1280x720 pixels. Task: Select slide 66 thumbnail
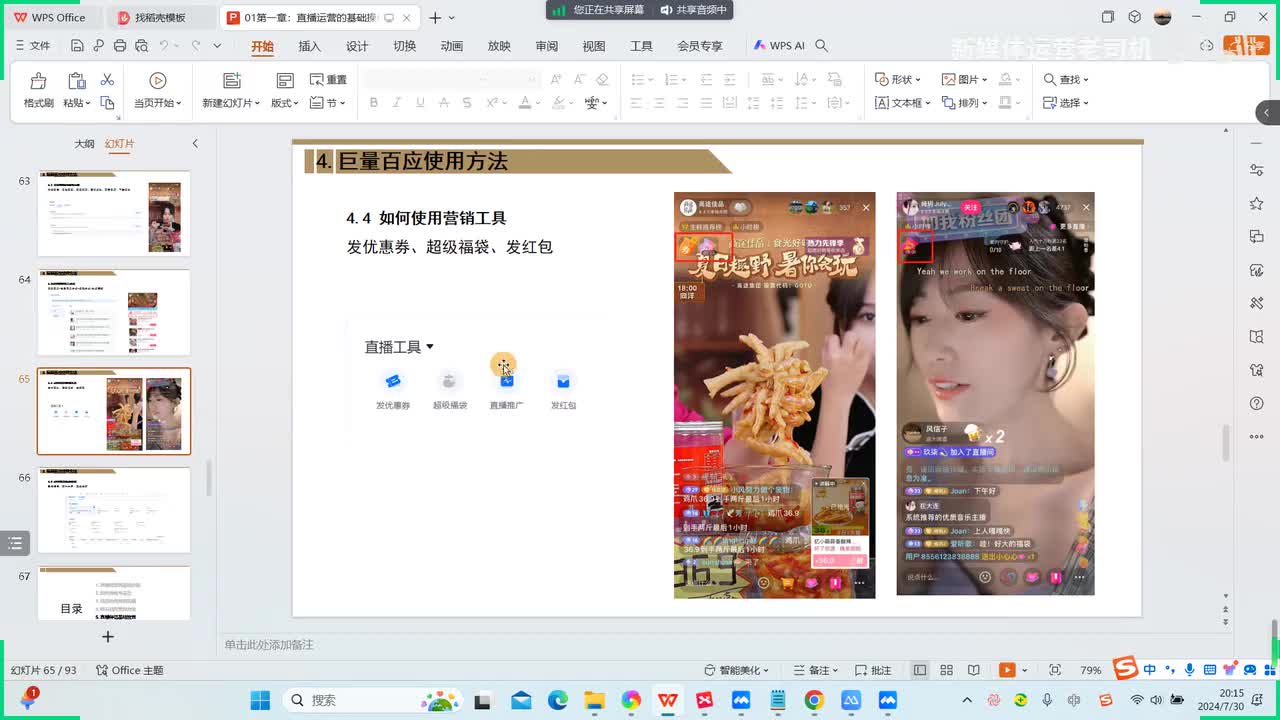[114, 510]
